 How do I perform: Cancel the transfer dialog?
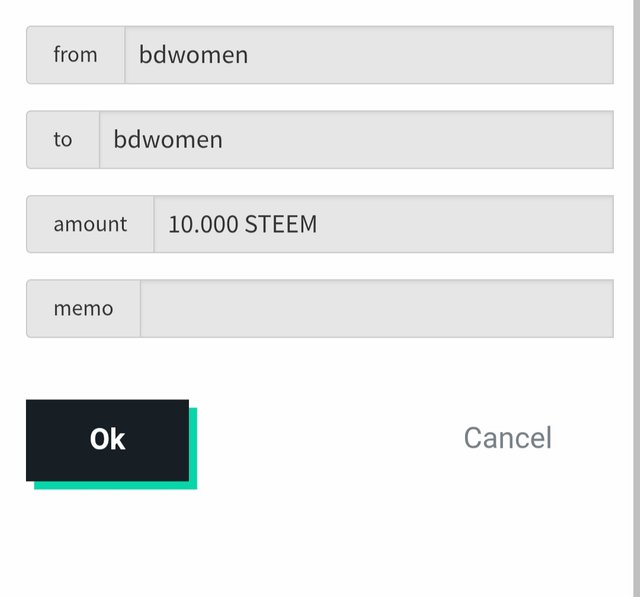[x=507, y=438]
